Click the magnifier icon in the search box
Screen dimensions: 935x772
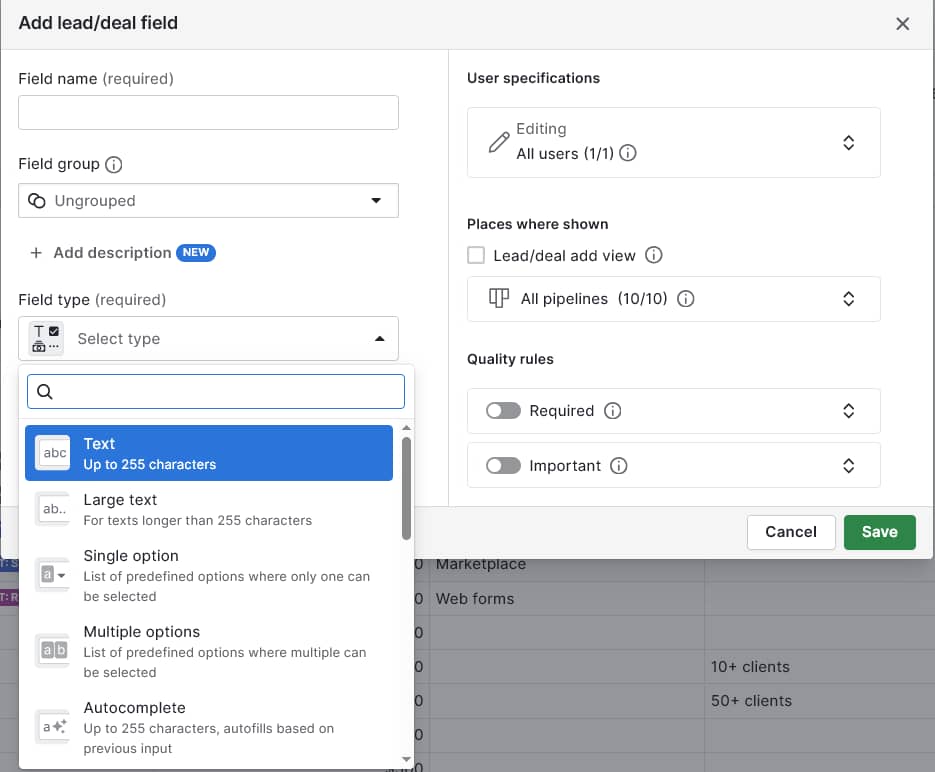pyautogui.click(x=45, y=391)
